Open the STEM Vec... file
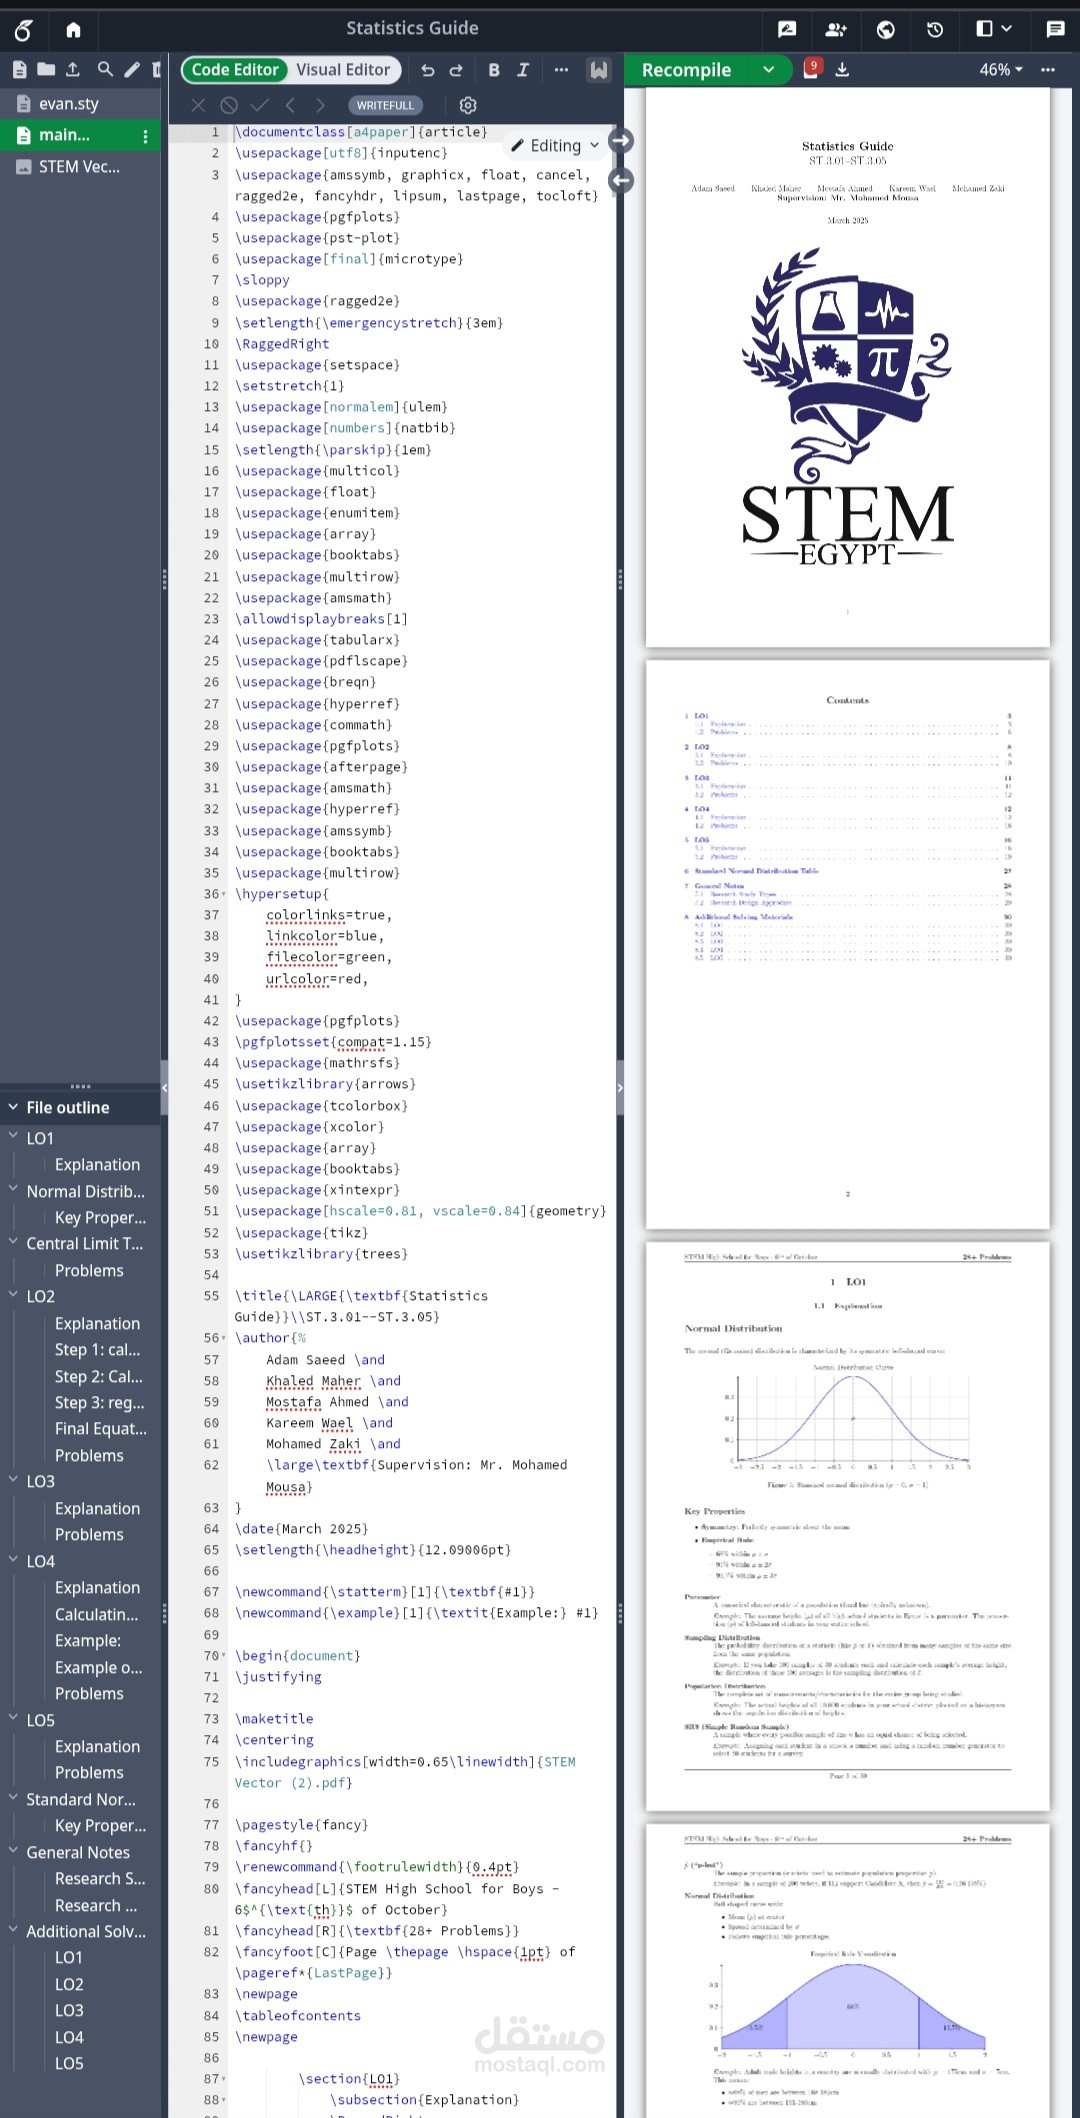The height and width of the screenshot is (2118, 1080). point(80,167)
